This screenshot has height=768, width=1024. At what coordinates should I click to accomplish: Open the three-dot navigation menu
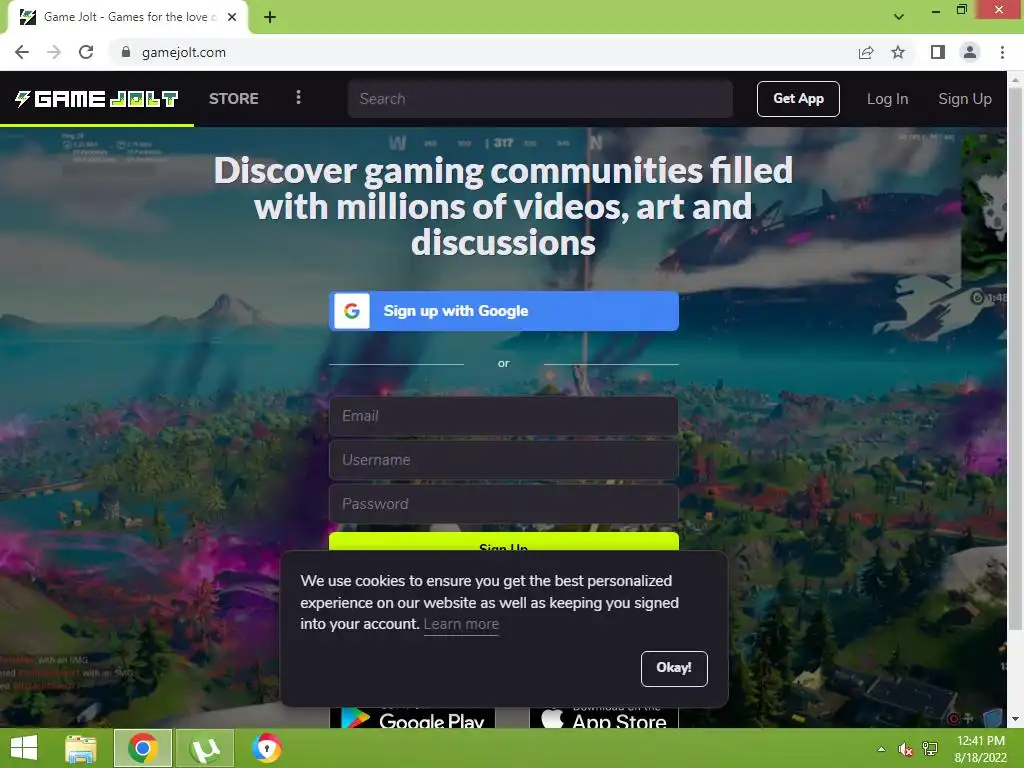coord(298,98)
